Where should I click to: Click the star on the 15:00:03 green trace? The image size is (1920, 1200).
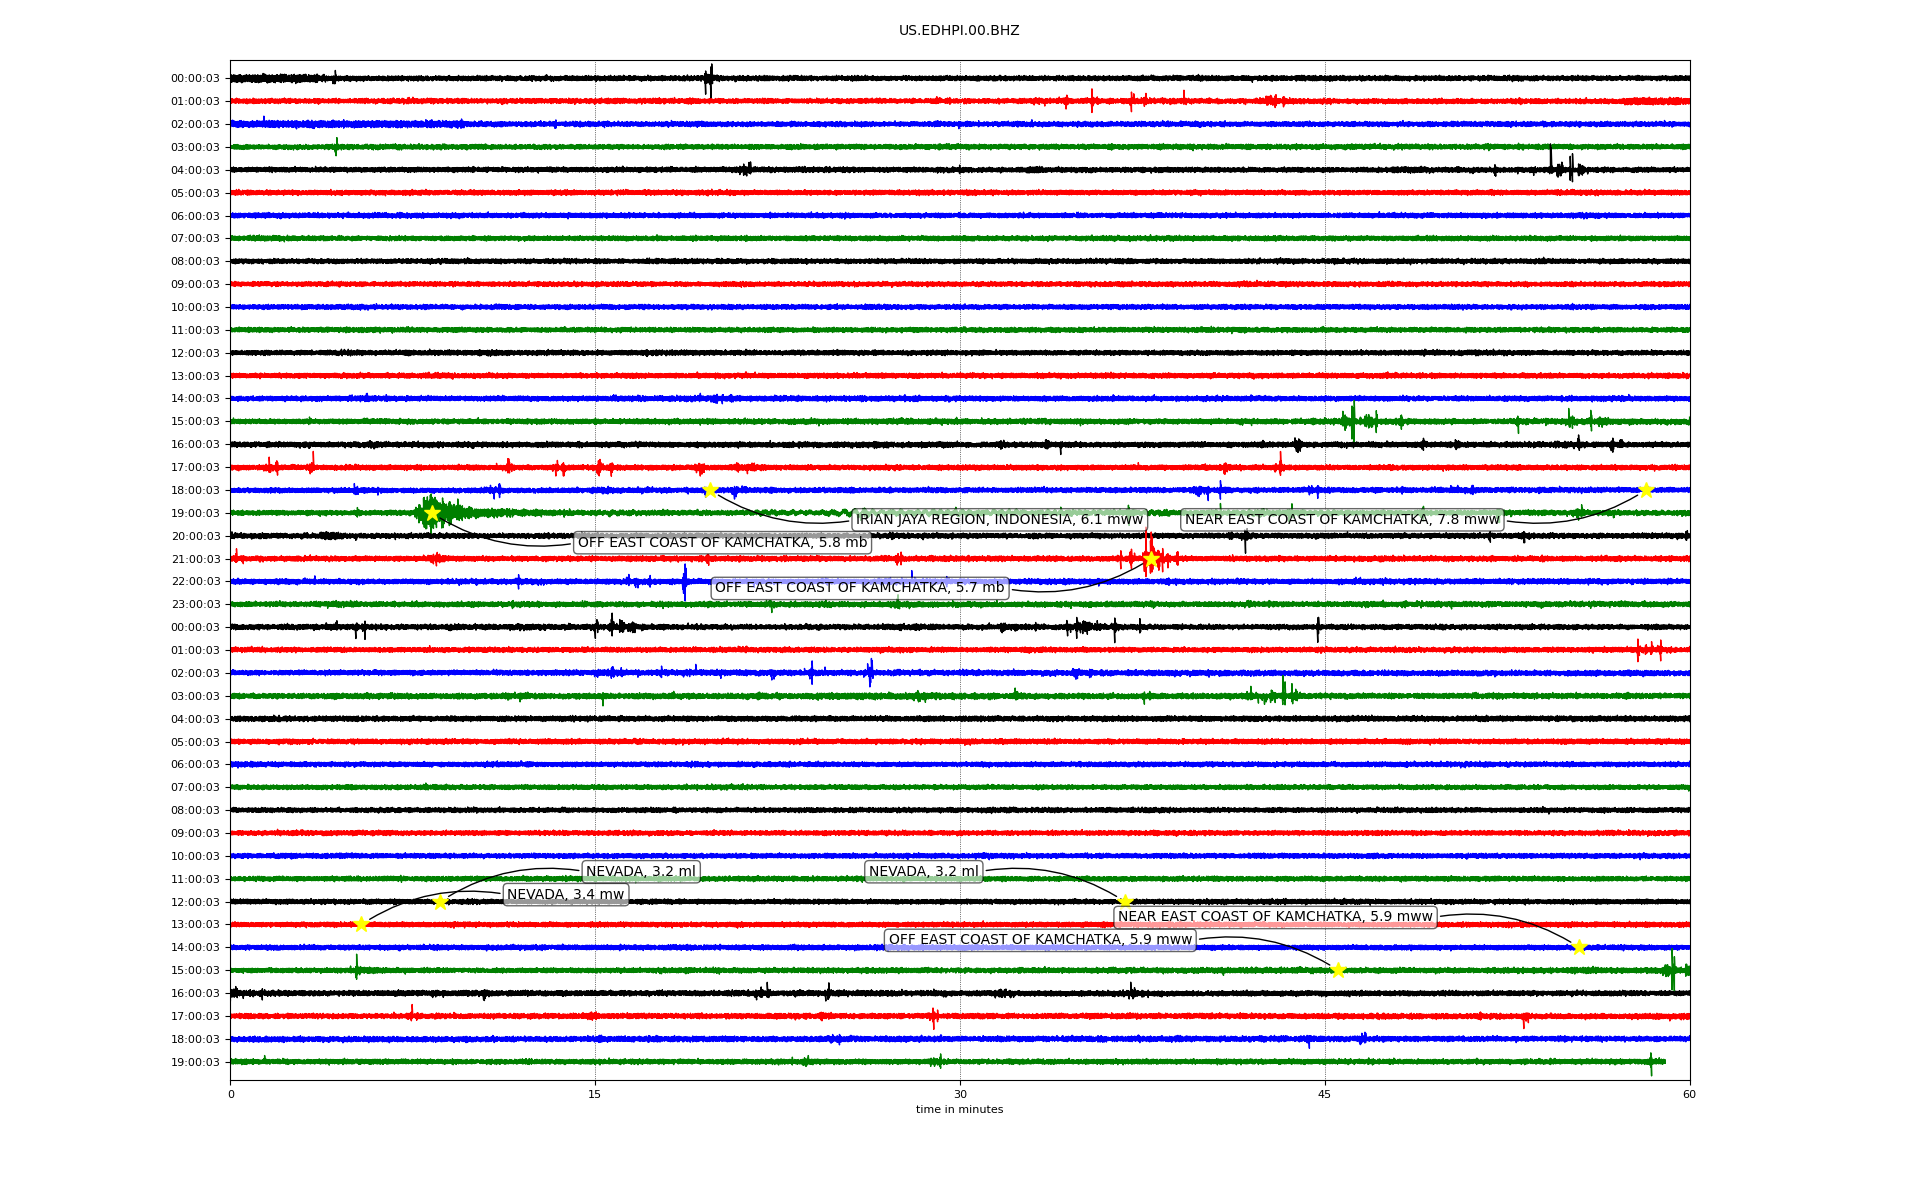coord(1338,970)
